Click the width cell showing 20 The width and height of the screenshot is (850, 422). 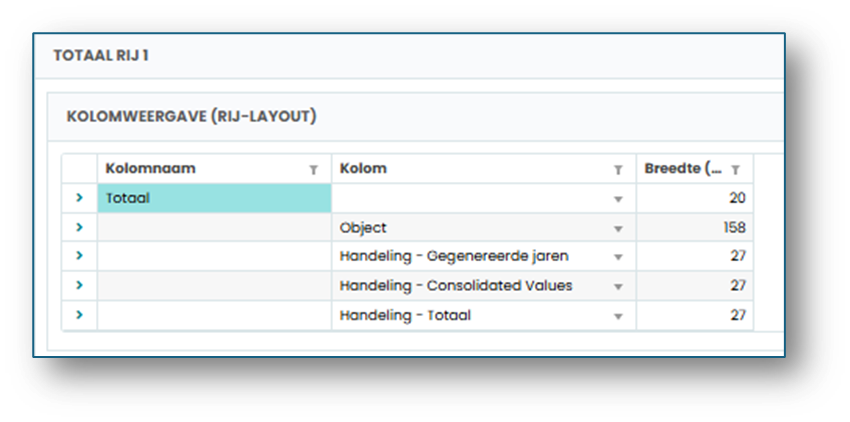coord(695,198)
